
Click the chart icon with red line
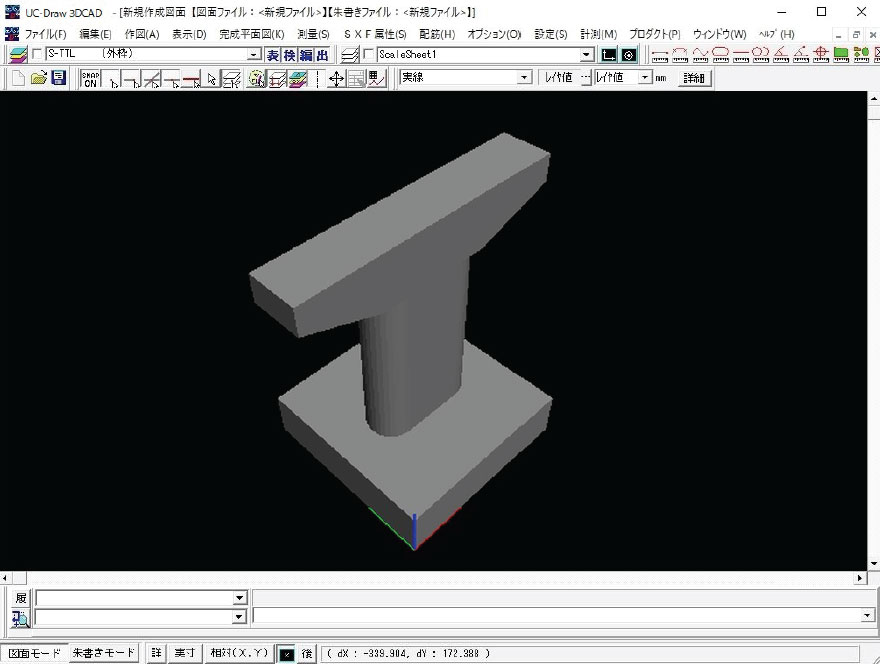[376, 79]
